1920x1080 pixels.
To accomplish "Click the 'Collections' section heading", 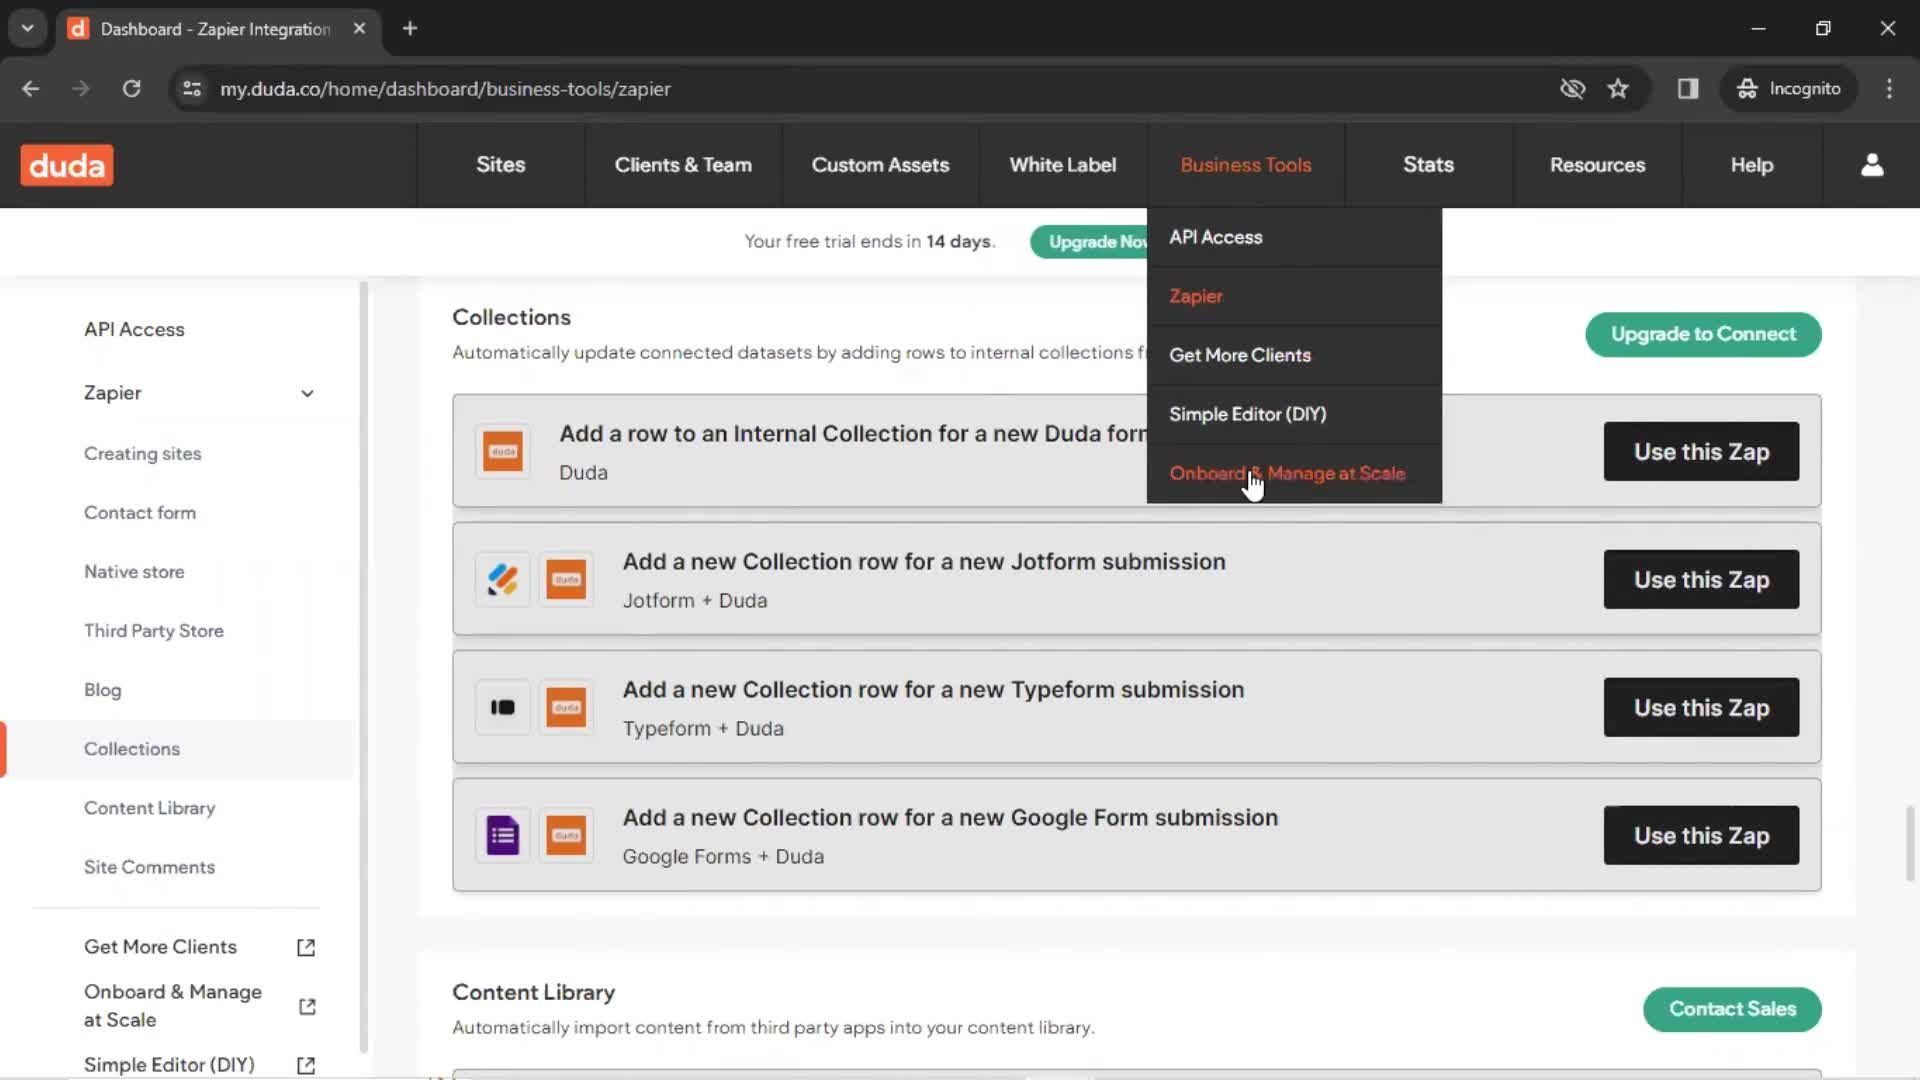I will (511, 318).
